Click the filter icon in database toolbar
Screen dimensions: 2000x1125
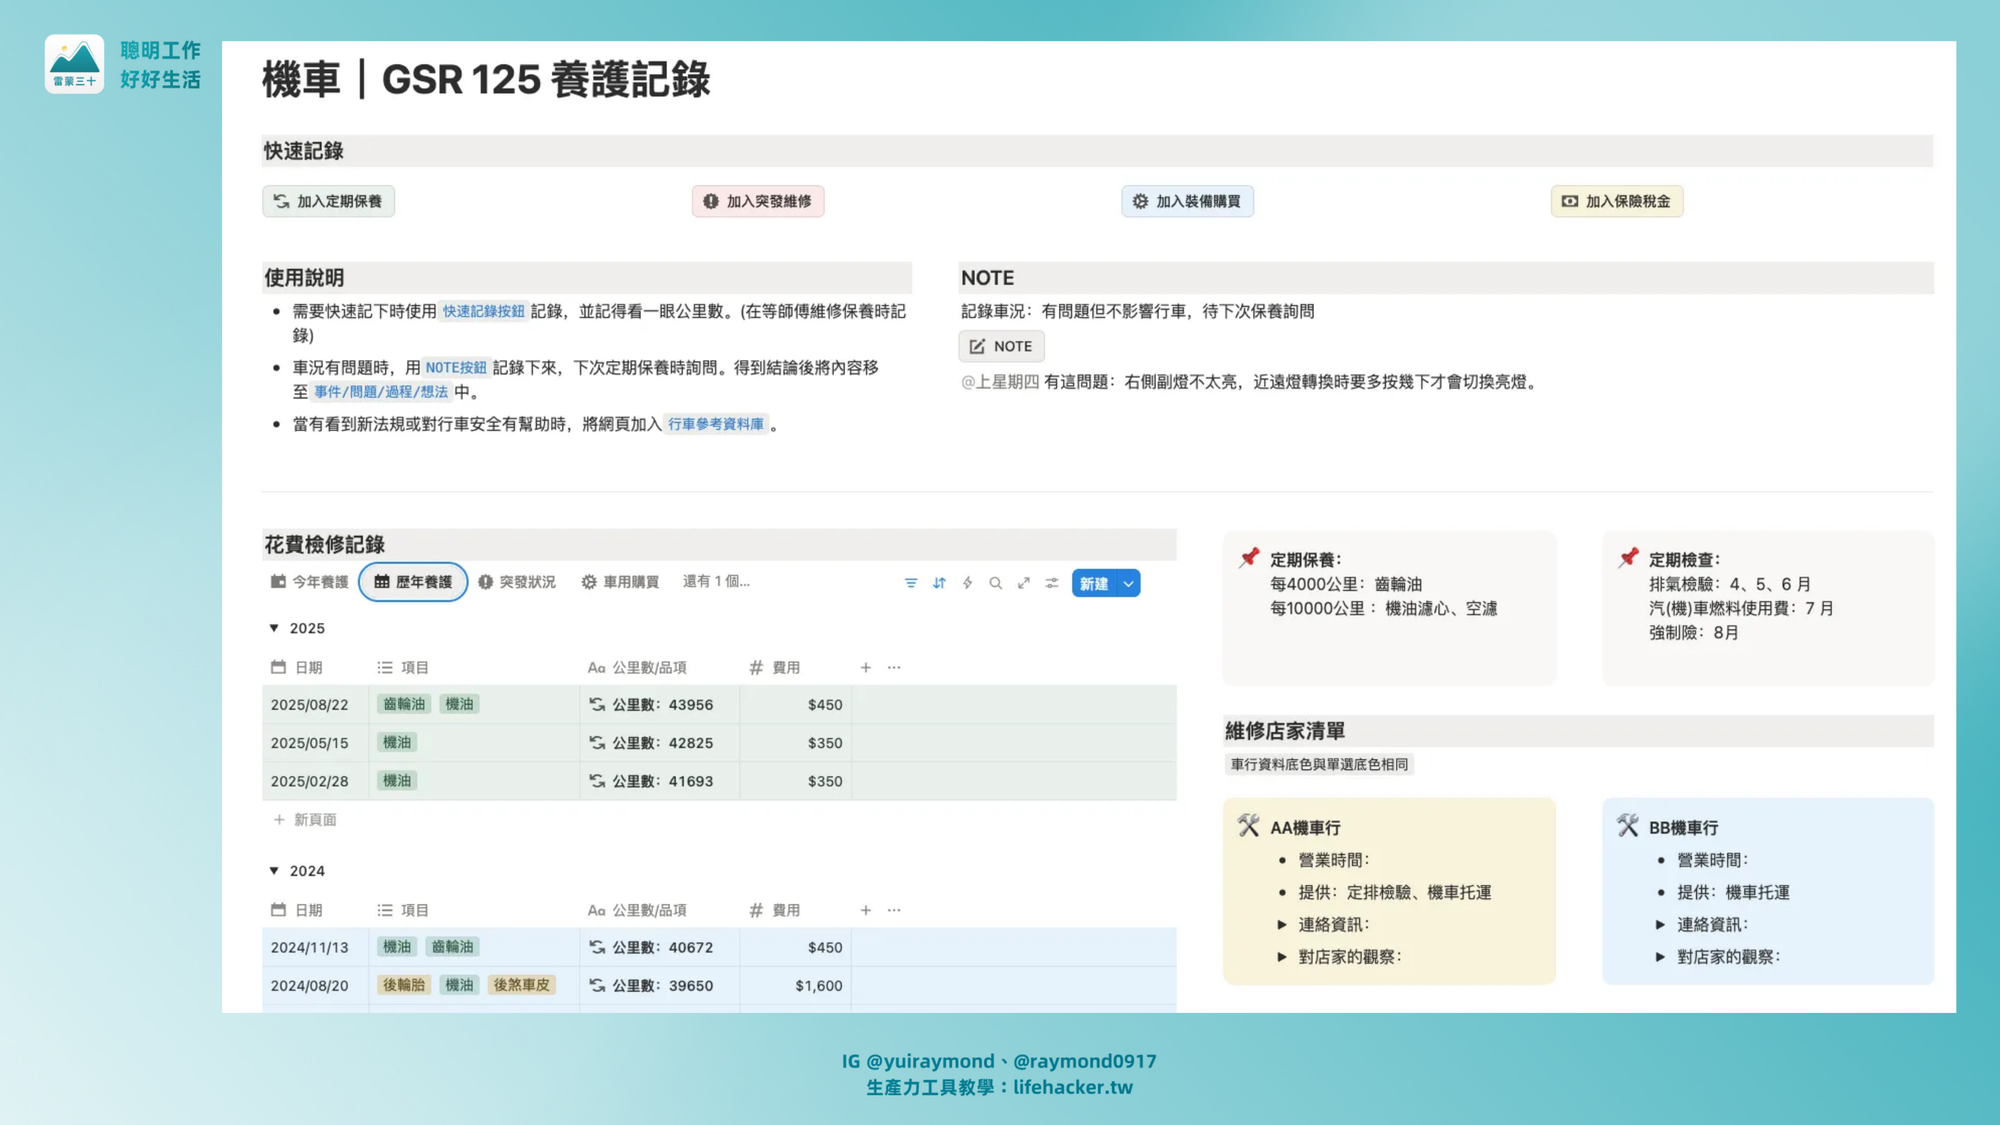[910, 583]
